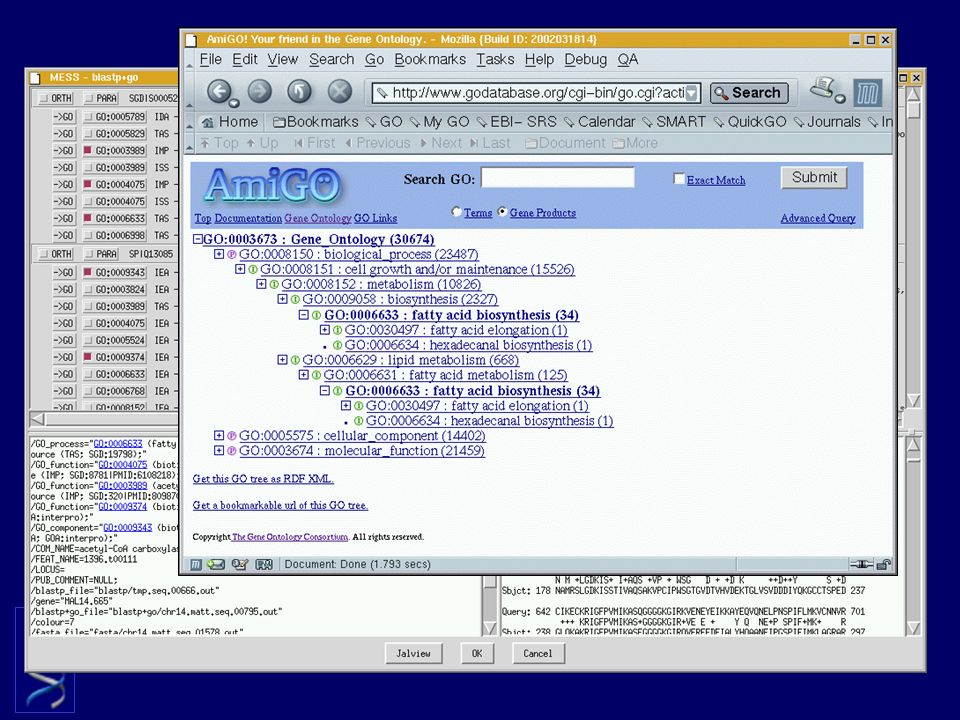
Task: Open the Mail icon in the status bar
Action: (x=216, y=564)
